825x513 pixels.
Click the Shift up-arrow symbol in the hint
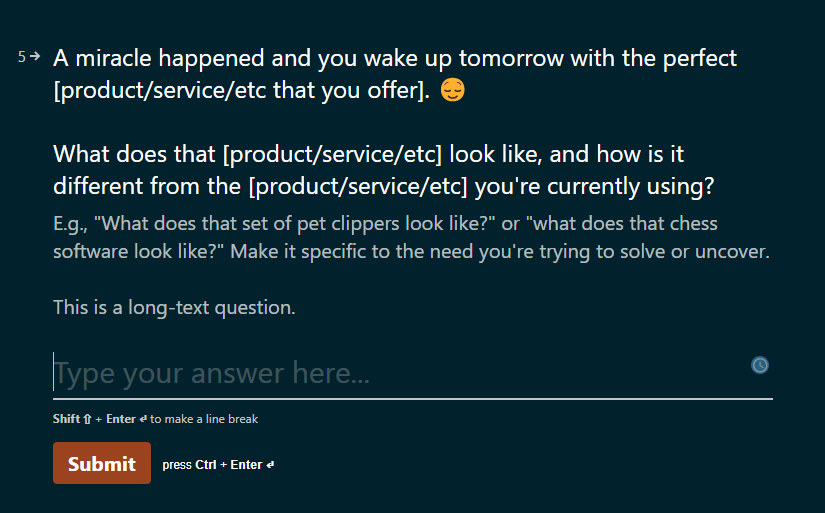pyautogui.click(x=87, y=419)
